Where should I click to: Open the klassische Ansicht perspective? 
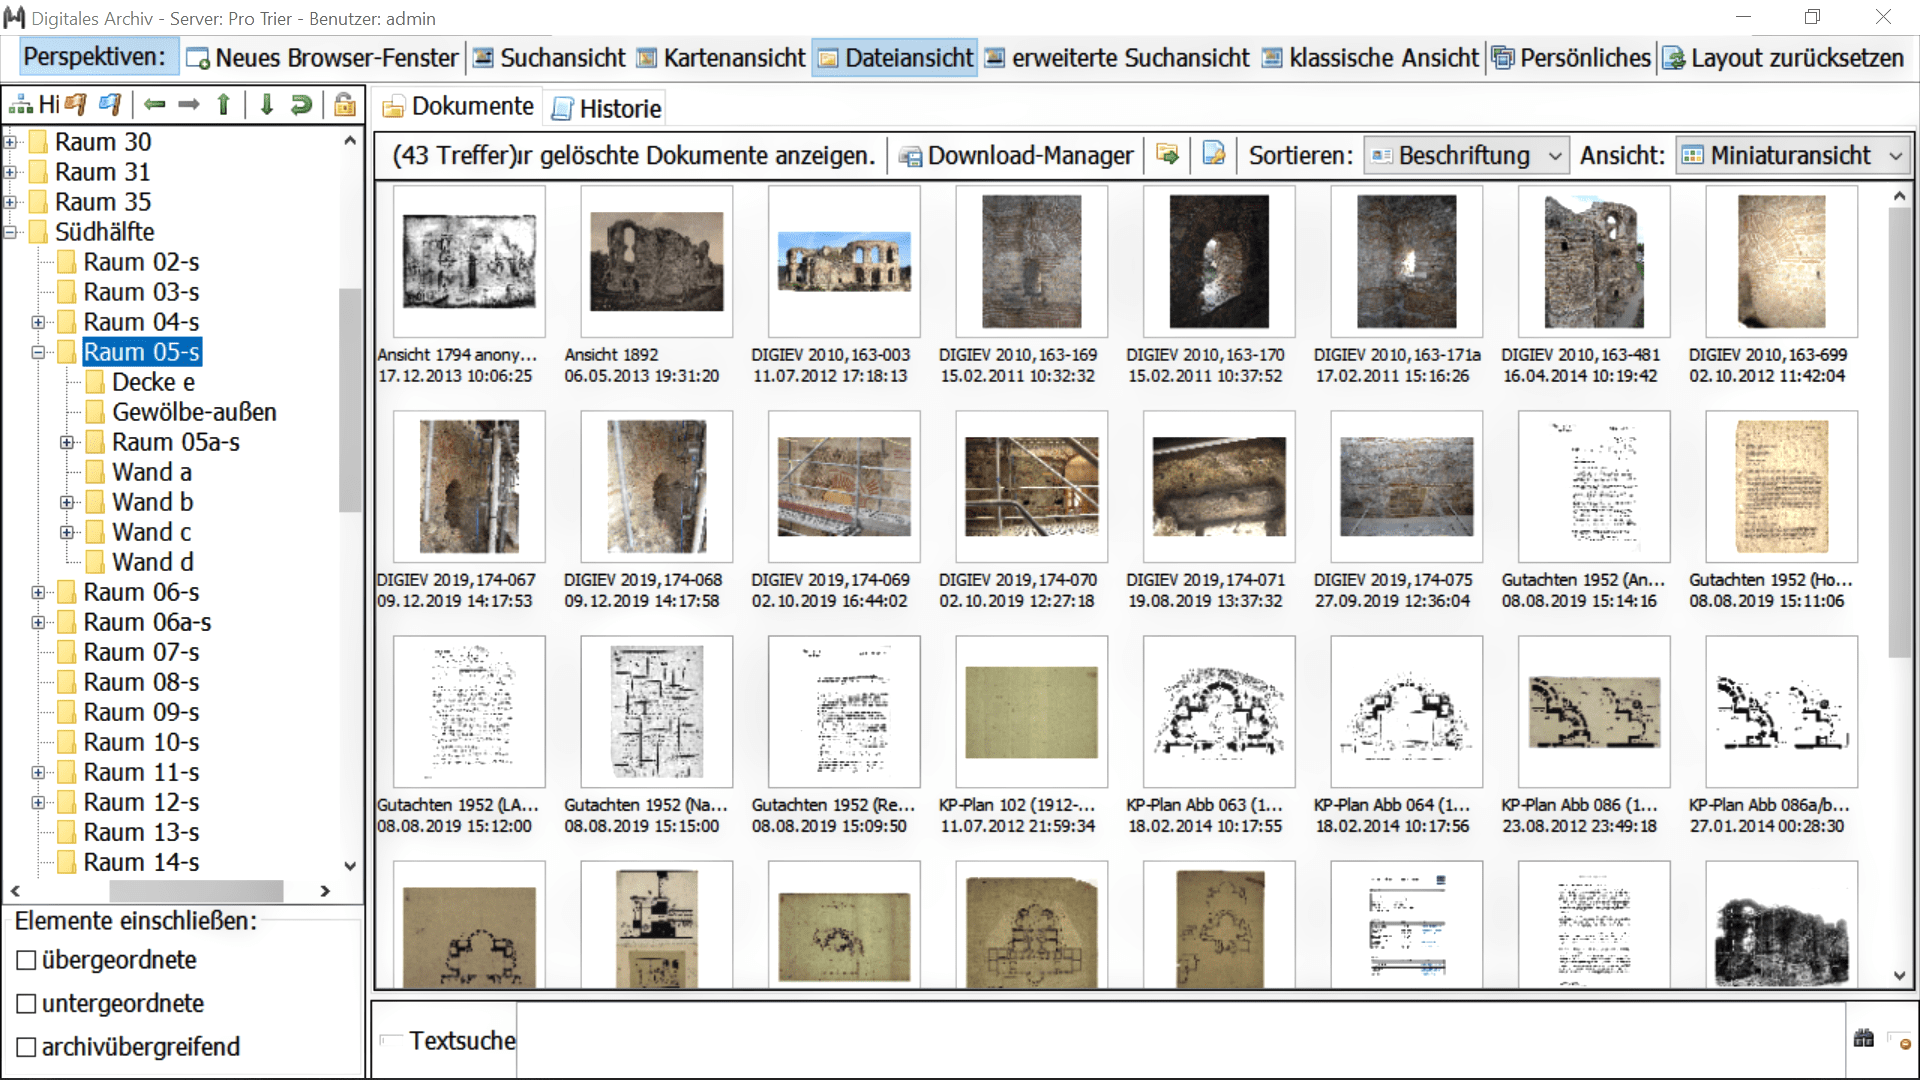point(1370,58)
